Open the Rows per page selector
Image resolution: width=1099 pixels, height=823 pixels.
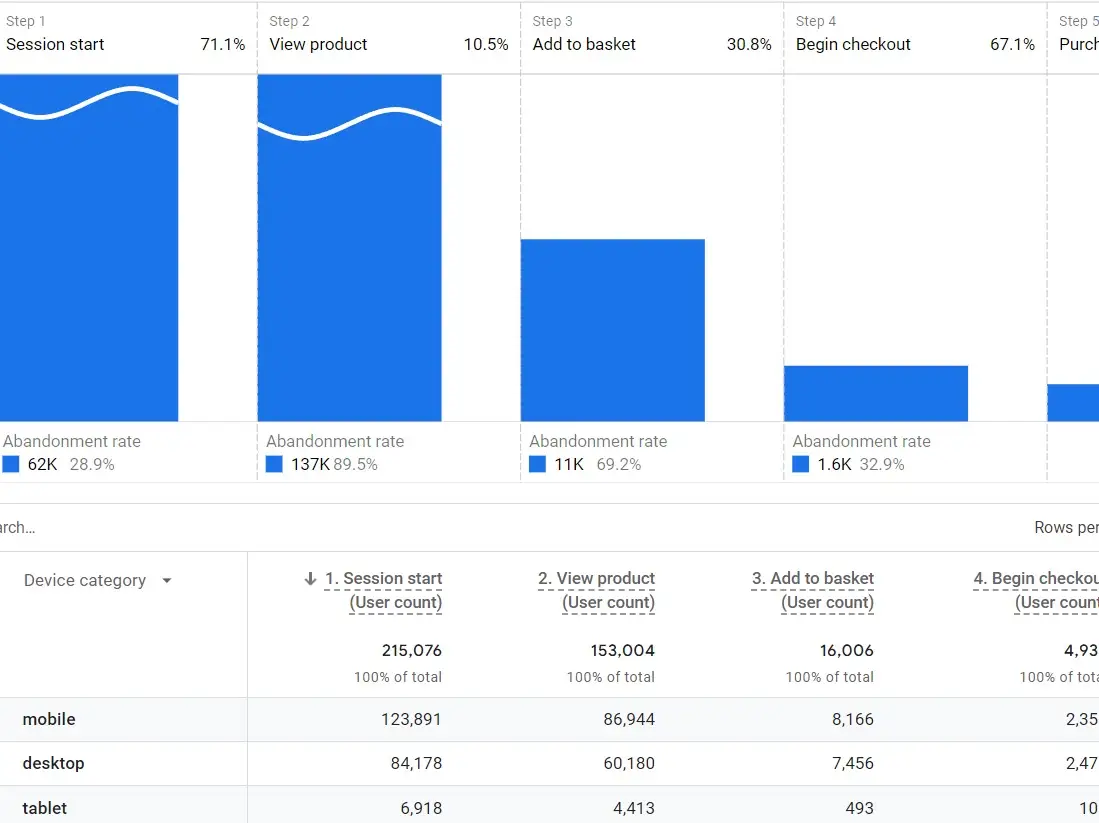pyautogui.click(x=1065, y=528)
